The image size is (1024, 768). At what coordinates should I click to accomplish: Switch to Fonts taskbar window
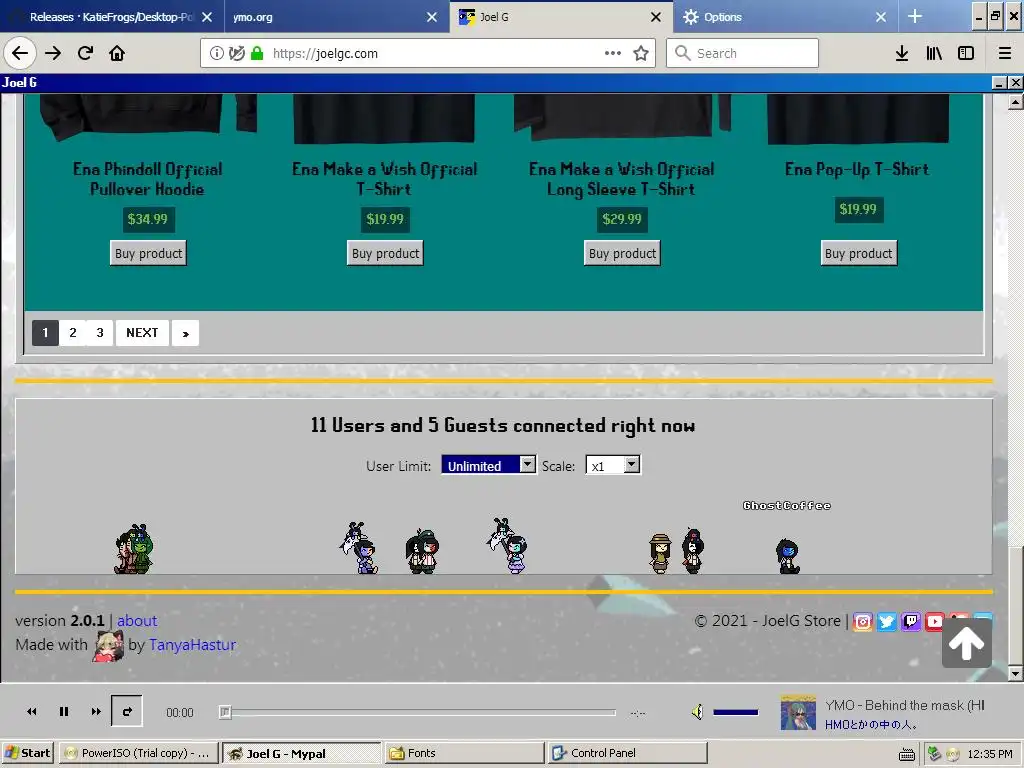pos(464,753)
